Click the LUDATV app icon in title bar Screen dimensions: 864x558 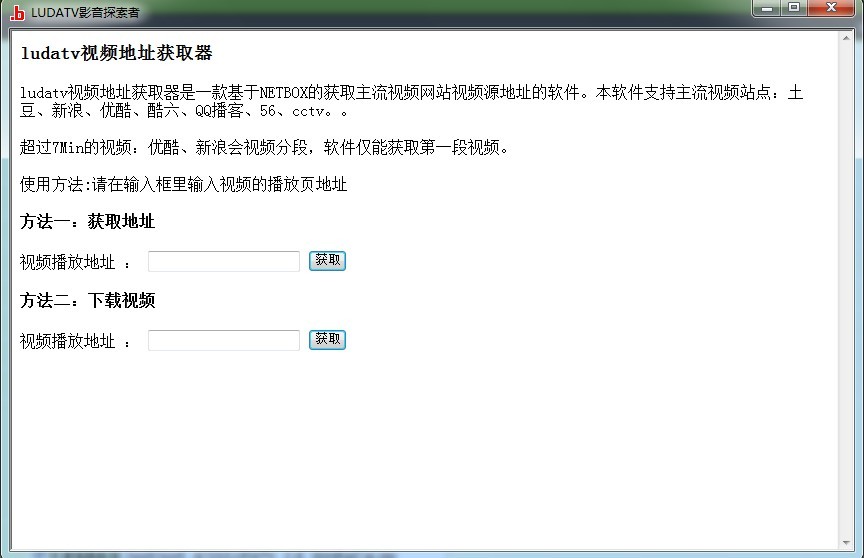point(17,13)
